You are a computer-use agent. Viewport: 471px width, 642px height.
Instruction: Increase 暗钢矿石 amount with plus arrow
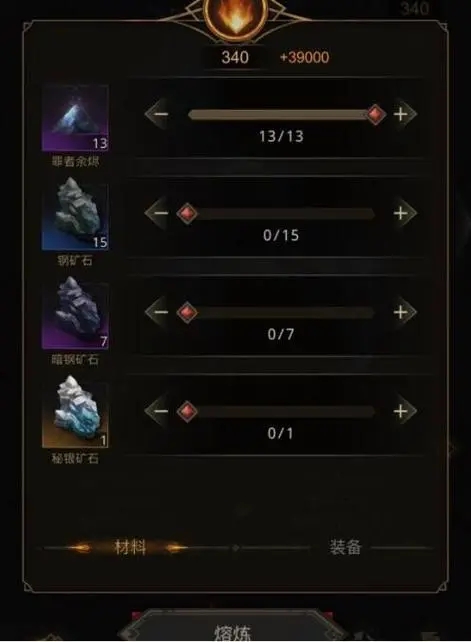[x=402, y=312]
